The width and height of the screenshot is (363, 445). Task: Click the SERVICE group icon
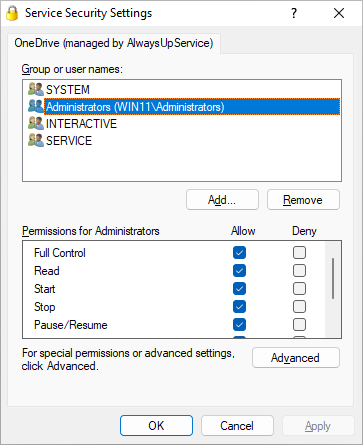click(x=36, y=140)
